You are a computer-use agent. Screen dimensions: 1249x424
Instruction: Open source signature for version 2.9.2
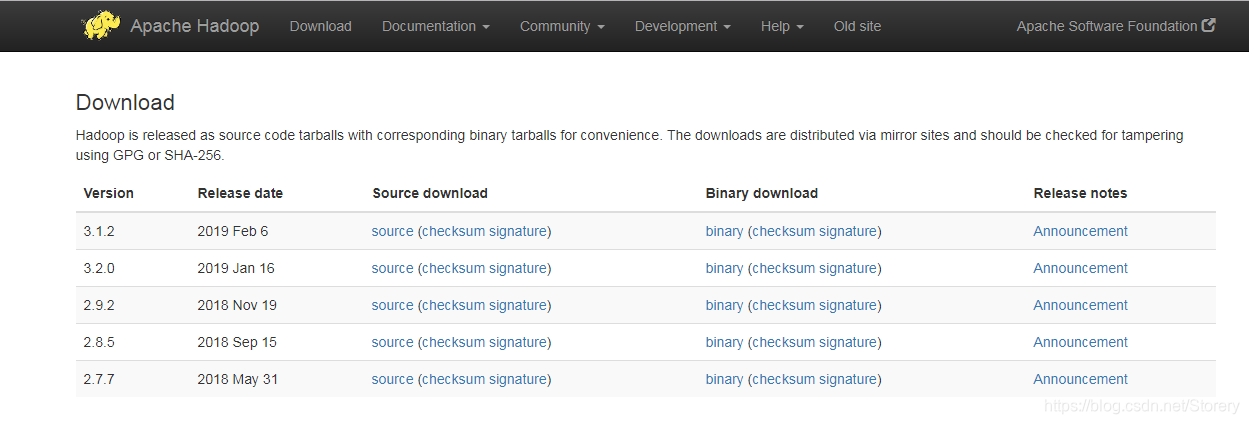pos(518,305)
